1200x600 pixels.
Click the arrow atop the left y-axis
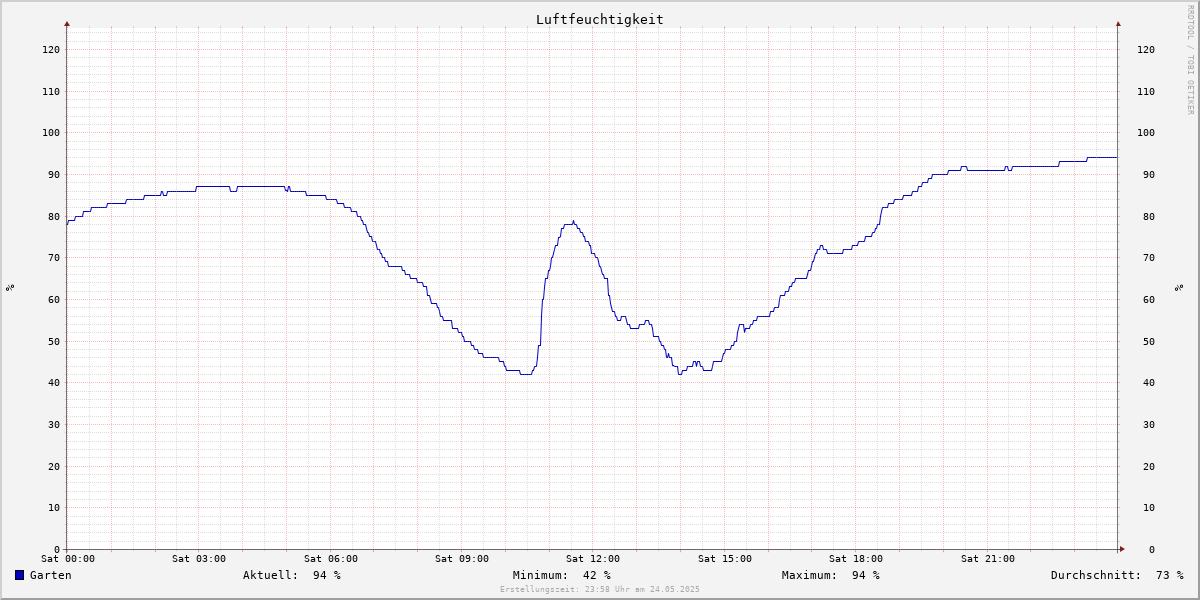[67, 23]
